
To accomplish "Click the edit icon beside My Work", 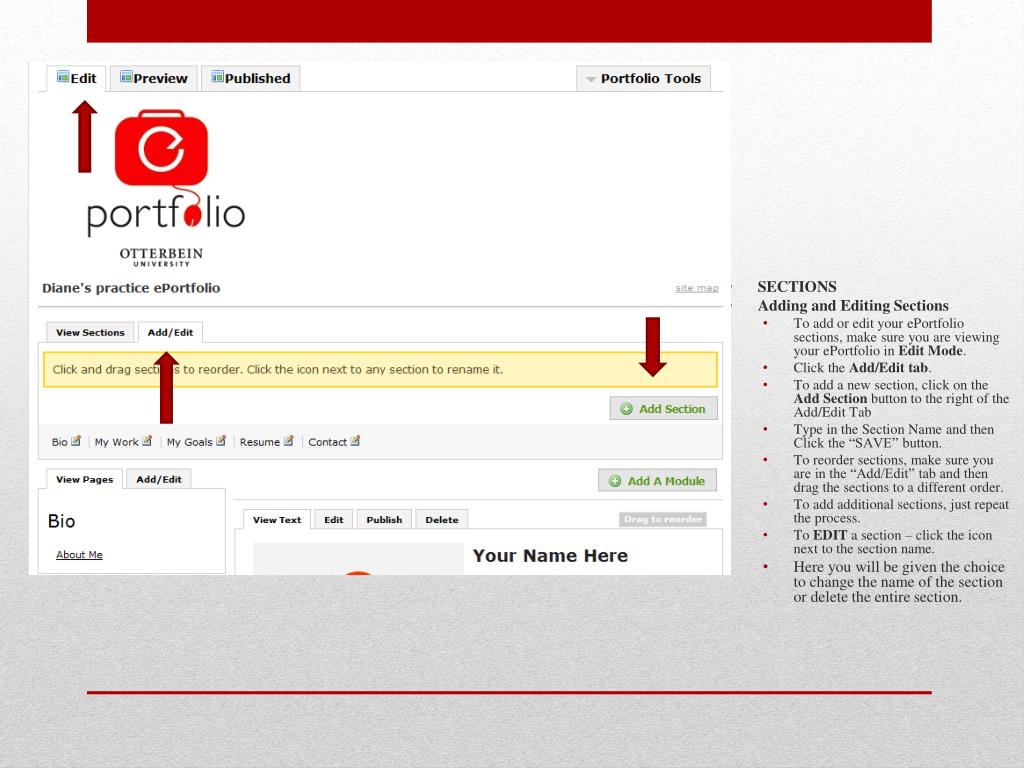I will pos(148,442).
